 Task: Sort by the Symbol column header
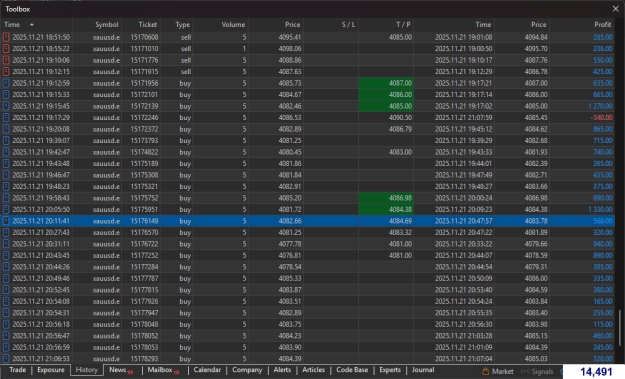coord(106,24)
